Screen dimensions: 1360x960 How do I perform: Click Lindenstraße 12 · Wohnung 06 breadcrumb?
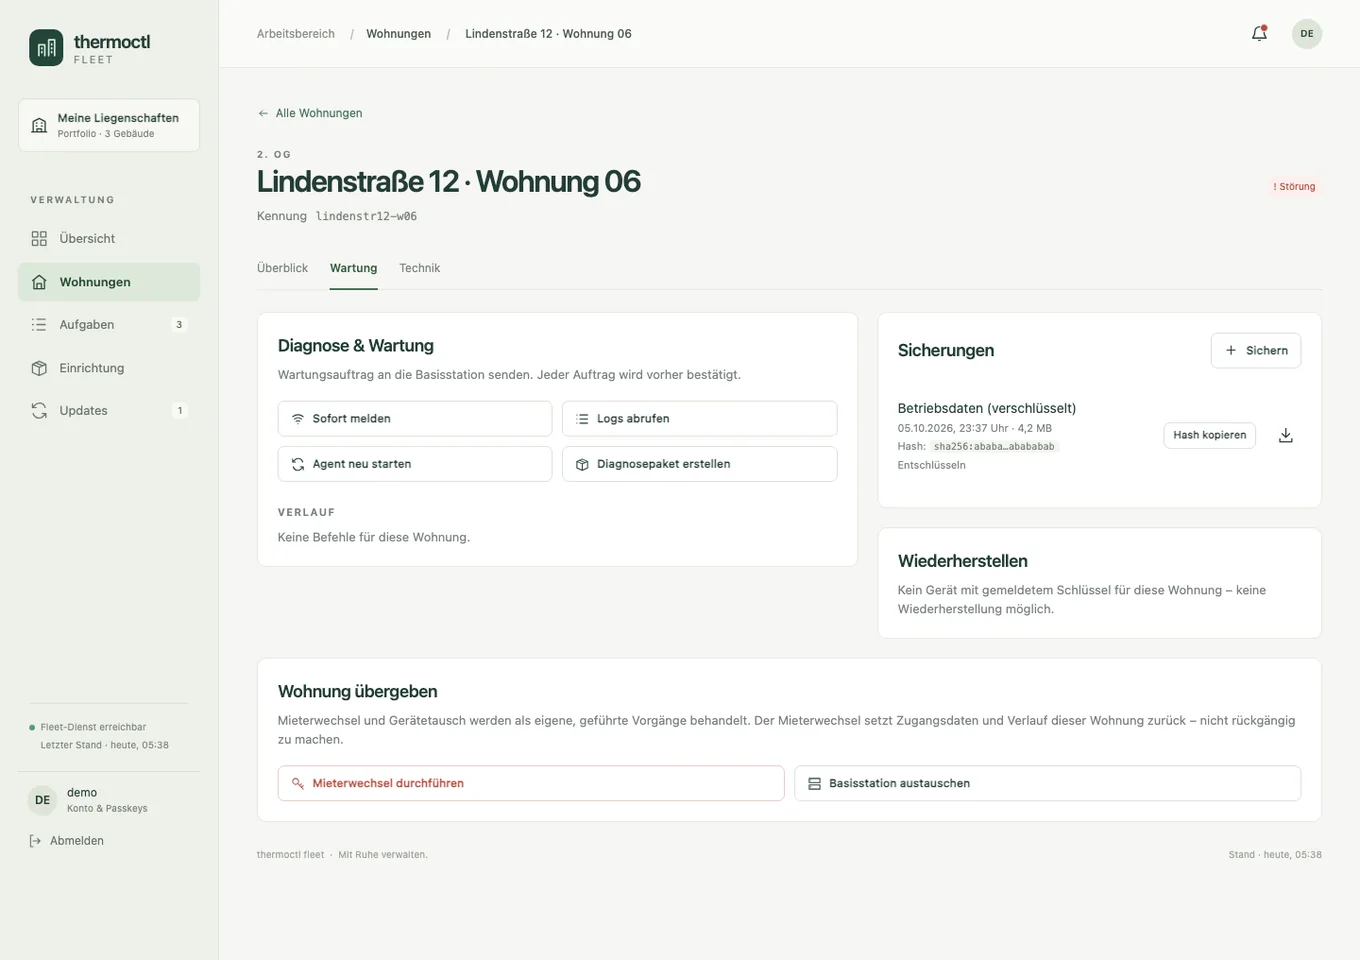548,34
